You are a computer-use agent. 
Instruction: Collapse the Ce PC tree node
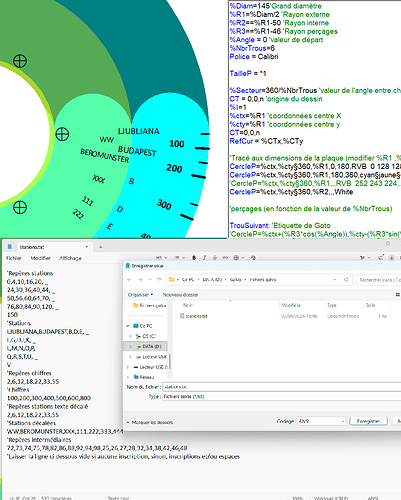tap(128, 326)
